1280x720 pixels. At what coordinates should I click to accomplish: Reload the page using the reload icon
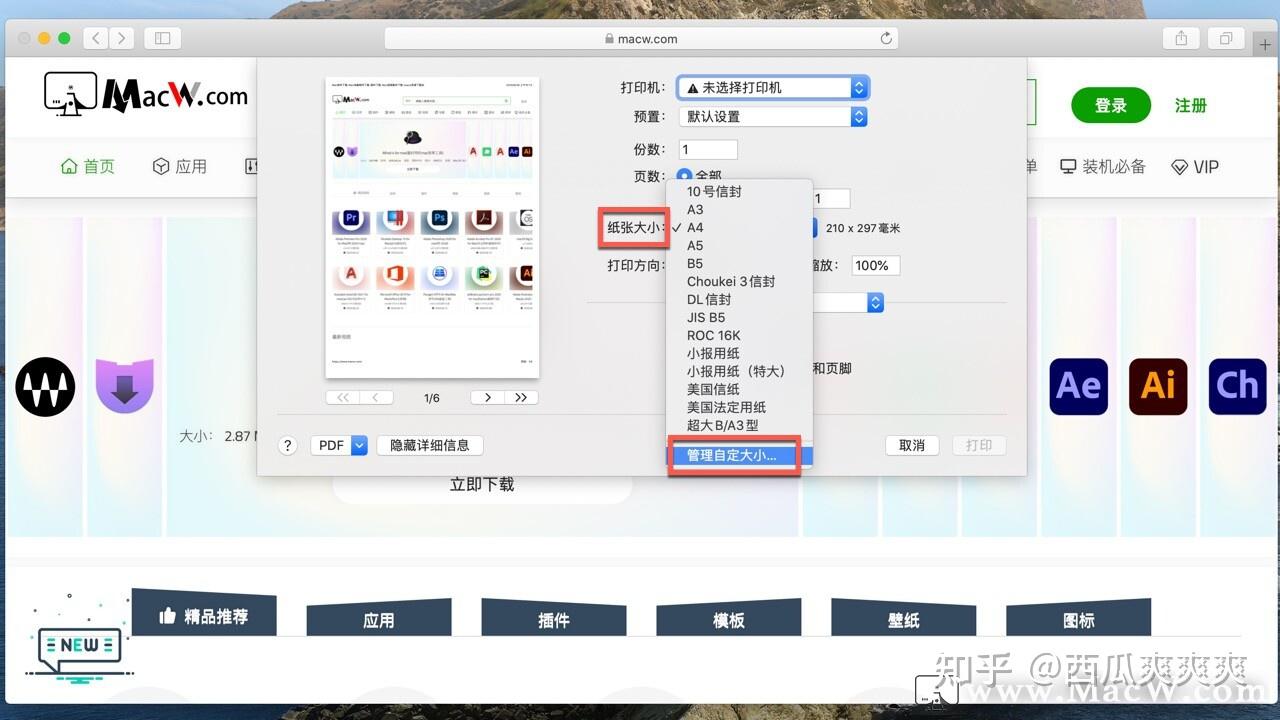point(886,37)
